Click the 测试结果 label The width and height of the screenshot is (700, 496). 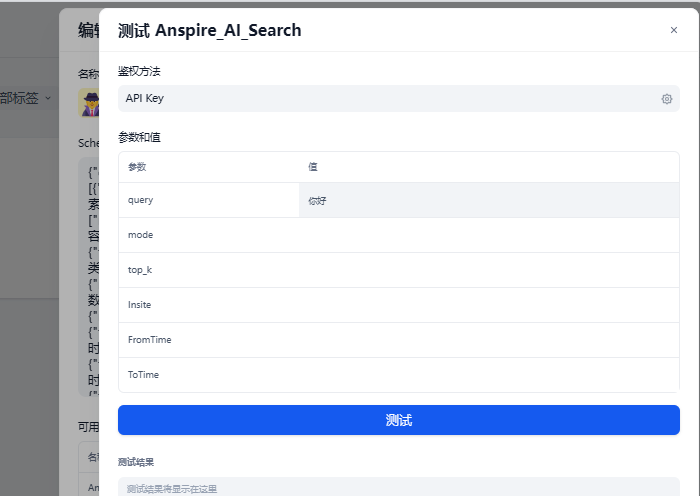136,462
